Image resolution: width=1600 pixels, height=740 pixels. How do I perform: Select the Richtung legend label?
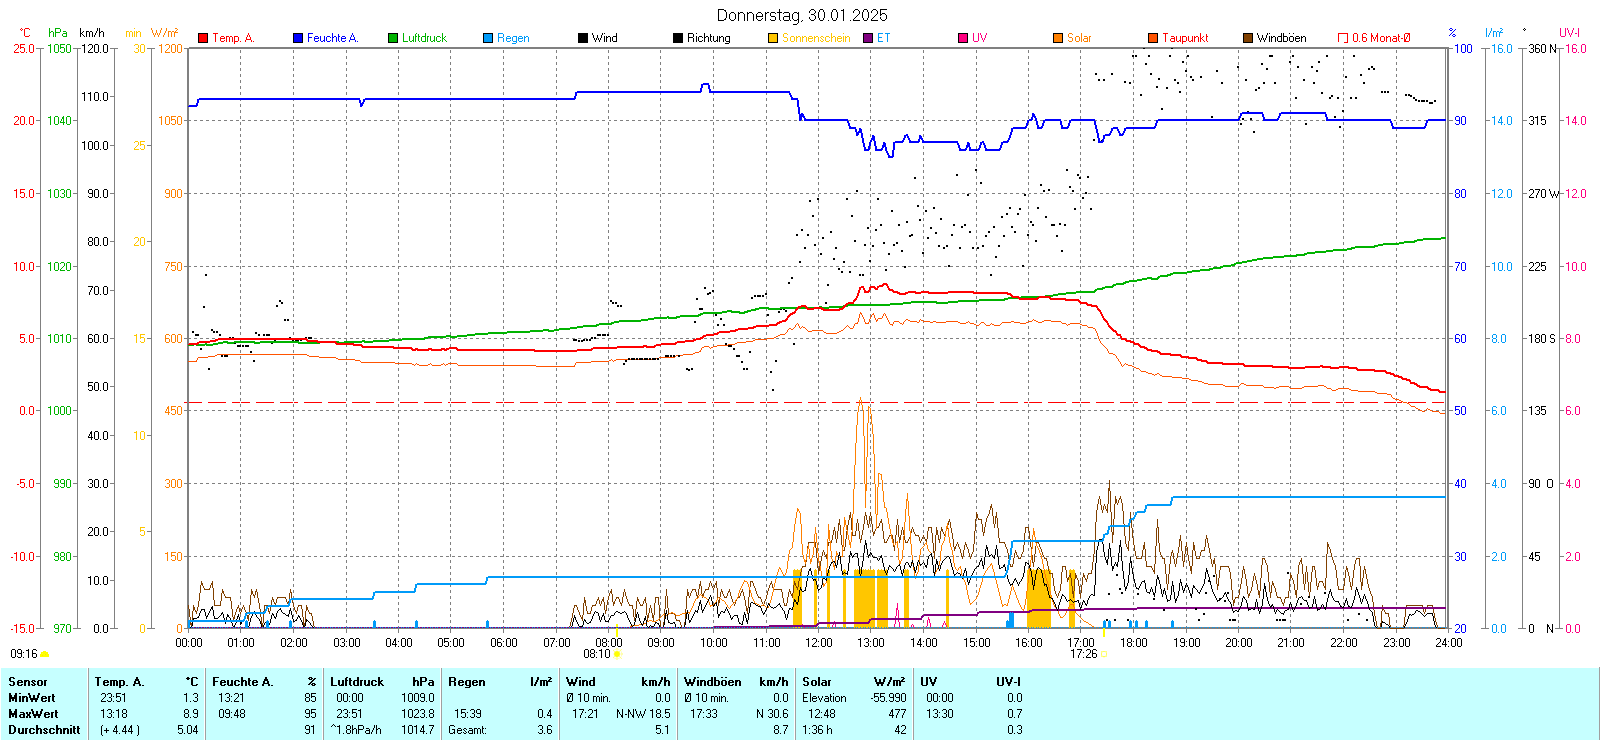coord(708,38)
